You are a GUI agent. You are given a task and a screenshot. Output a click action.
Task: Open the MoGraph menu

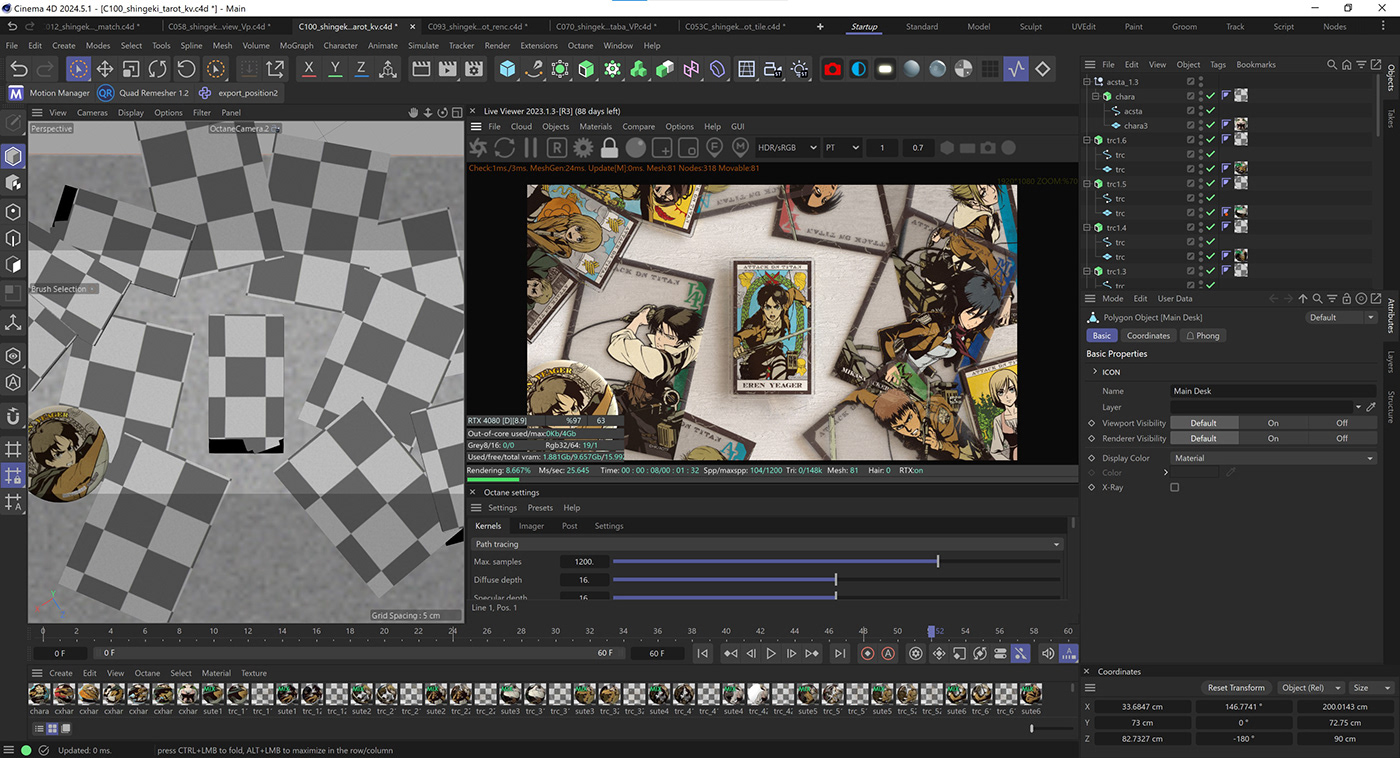(x=296, y=46)
